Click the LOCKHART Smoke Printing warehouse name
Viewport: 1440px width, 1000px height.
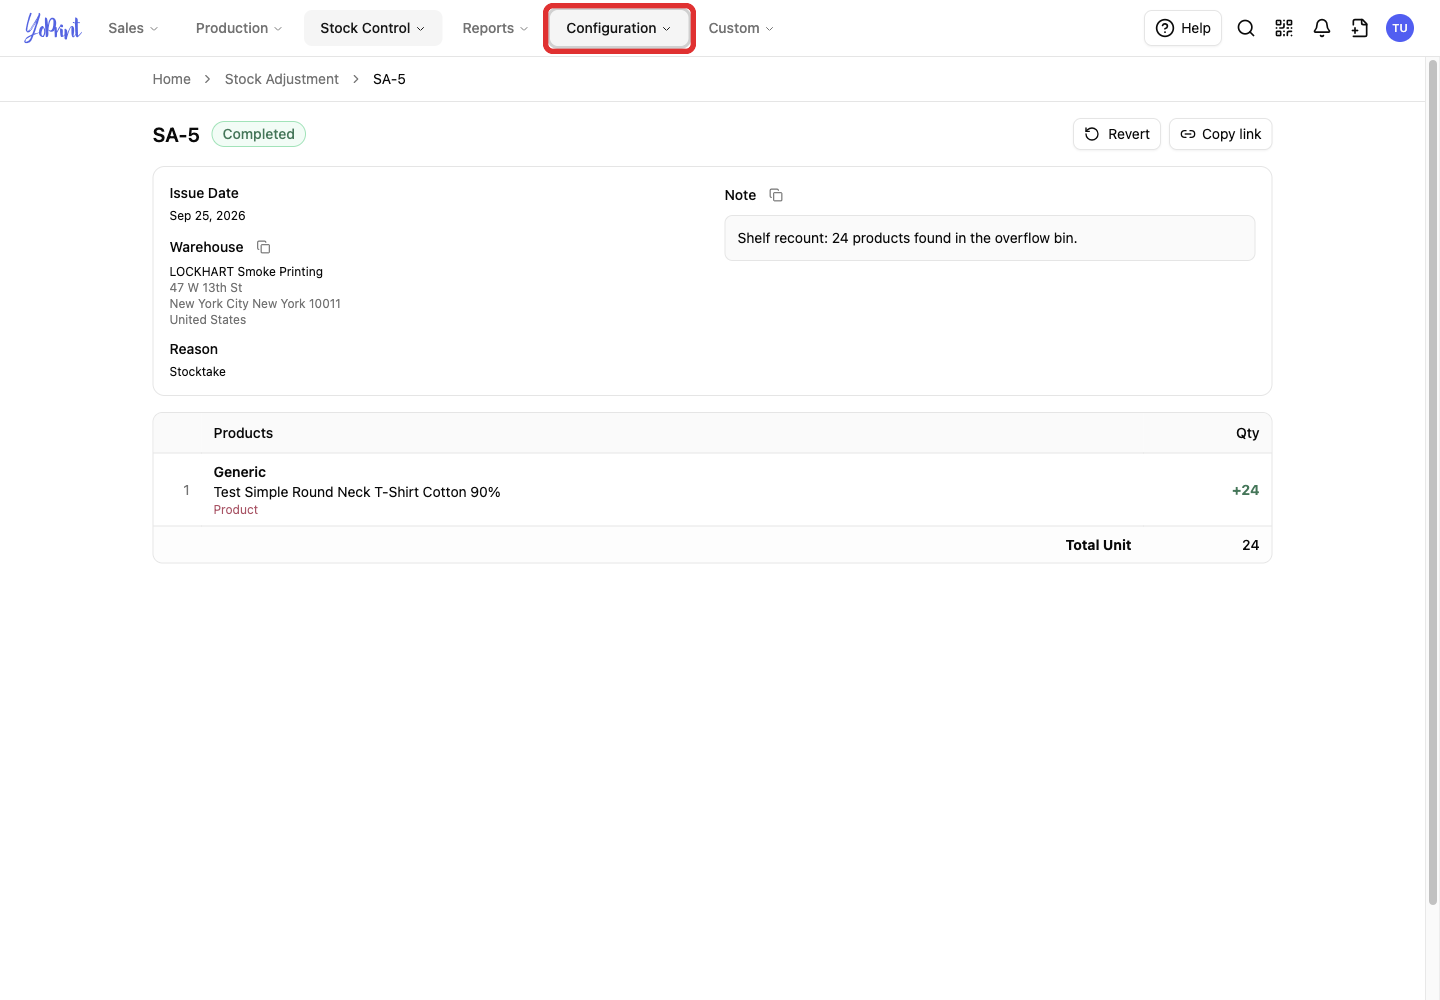click(x=246, y=271)
